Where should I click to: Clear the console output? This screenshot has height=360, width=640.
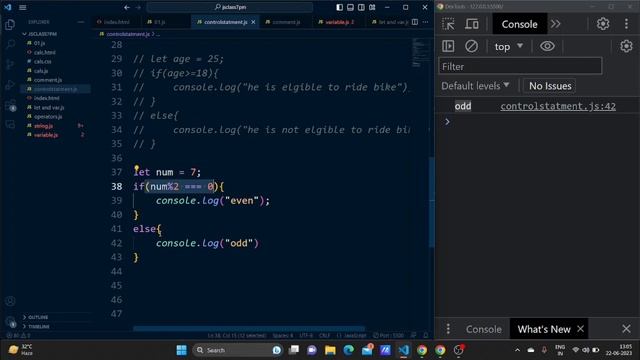tap(471, 46)
